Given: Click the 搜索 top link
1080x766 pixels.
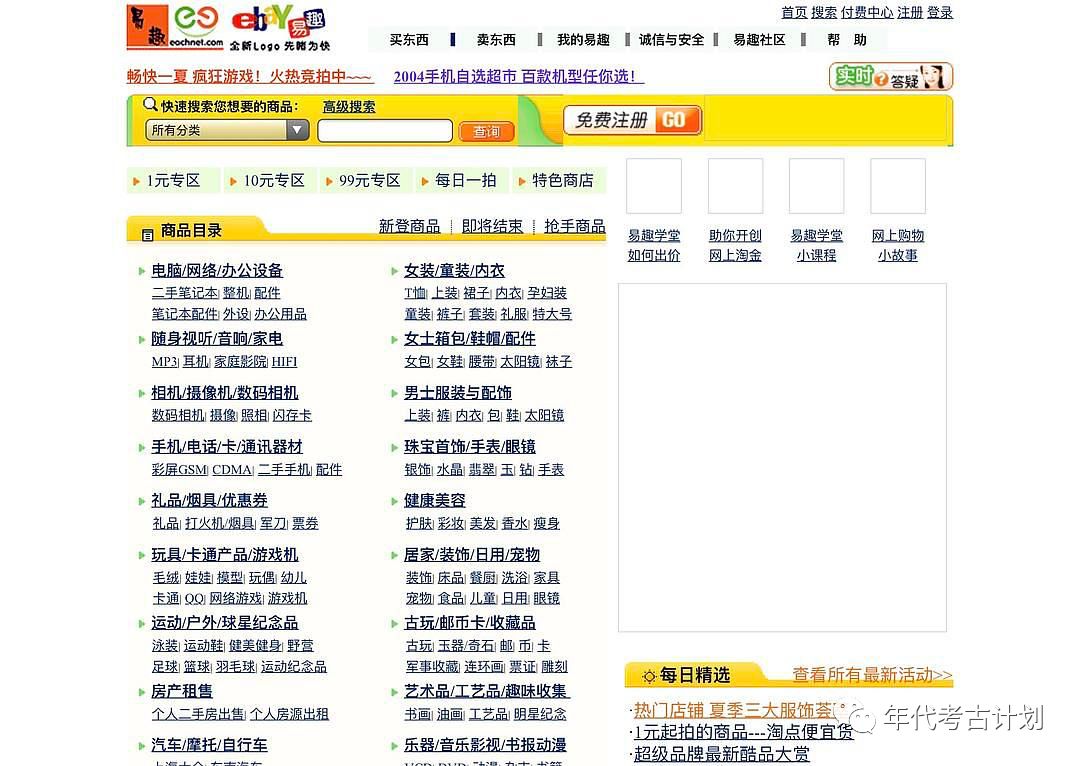Looking at the screenshot, I should 824,12.
